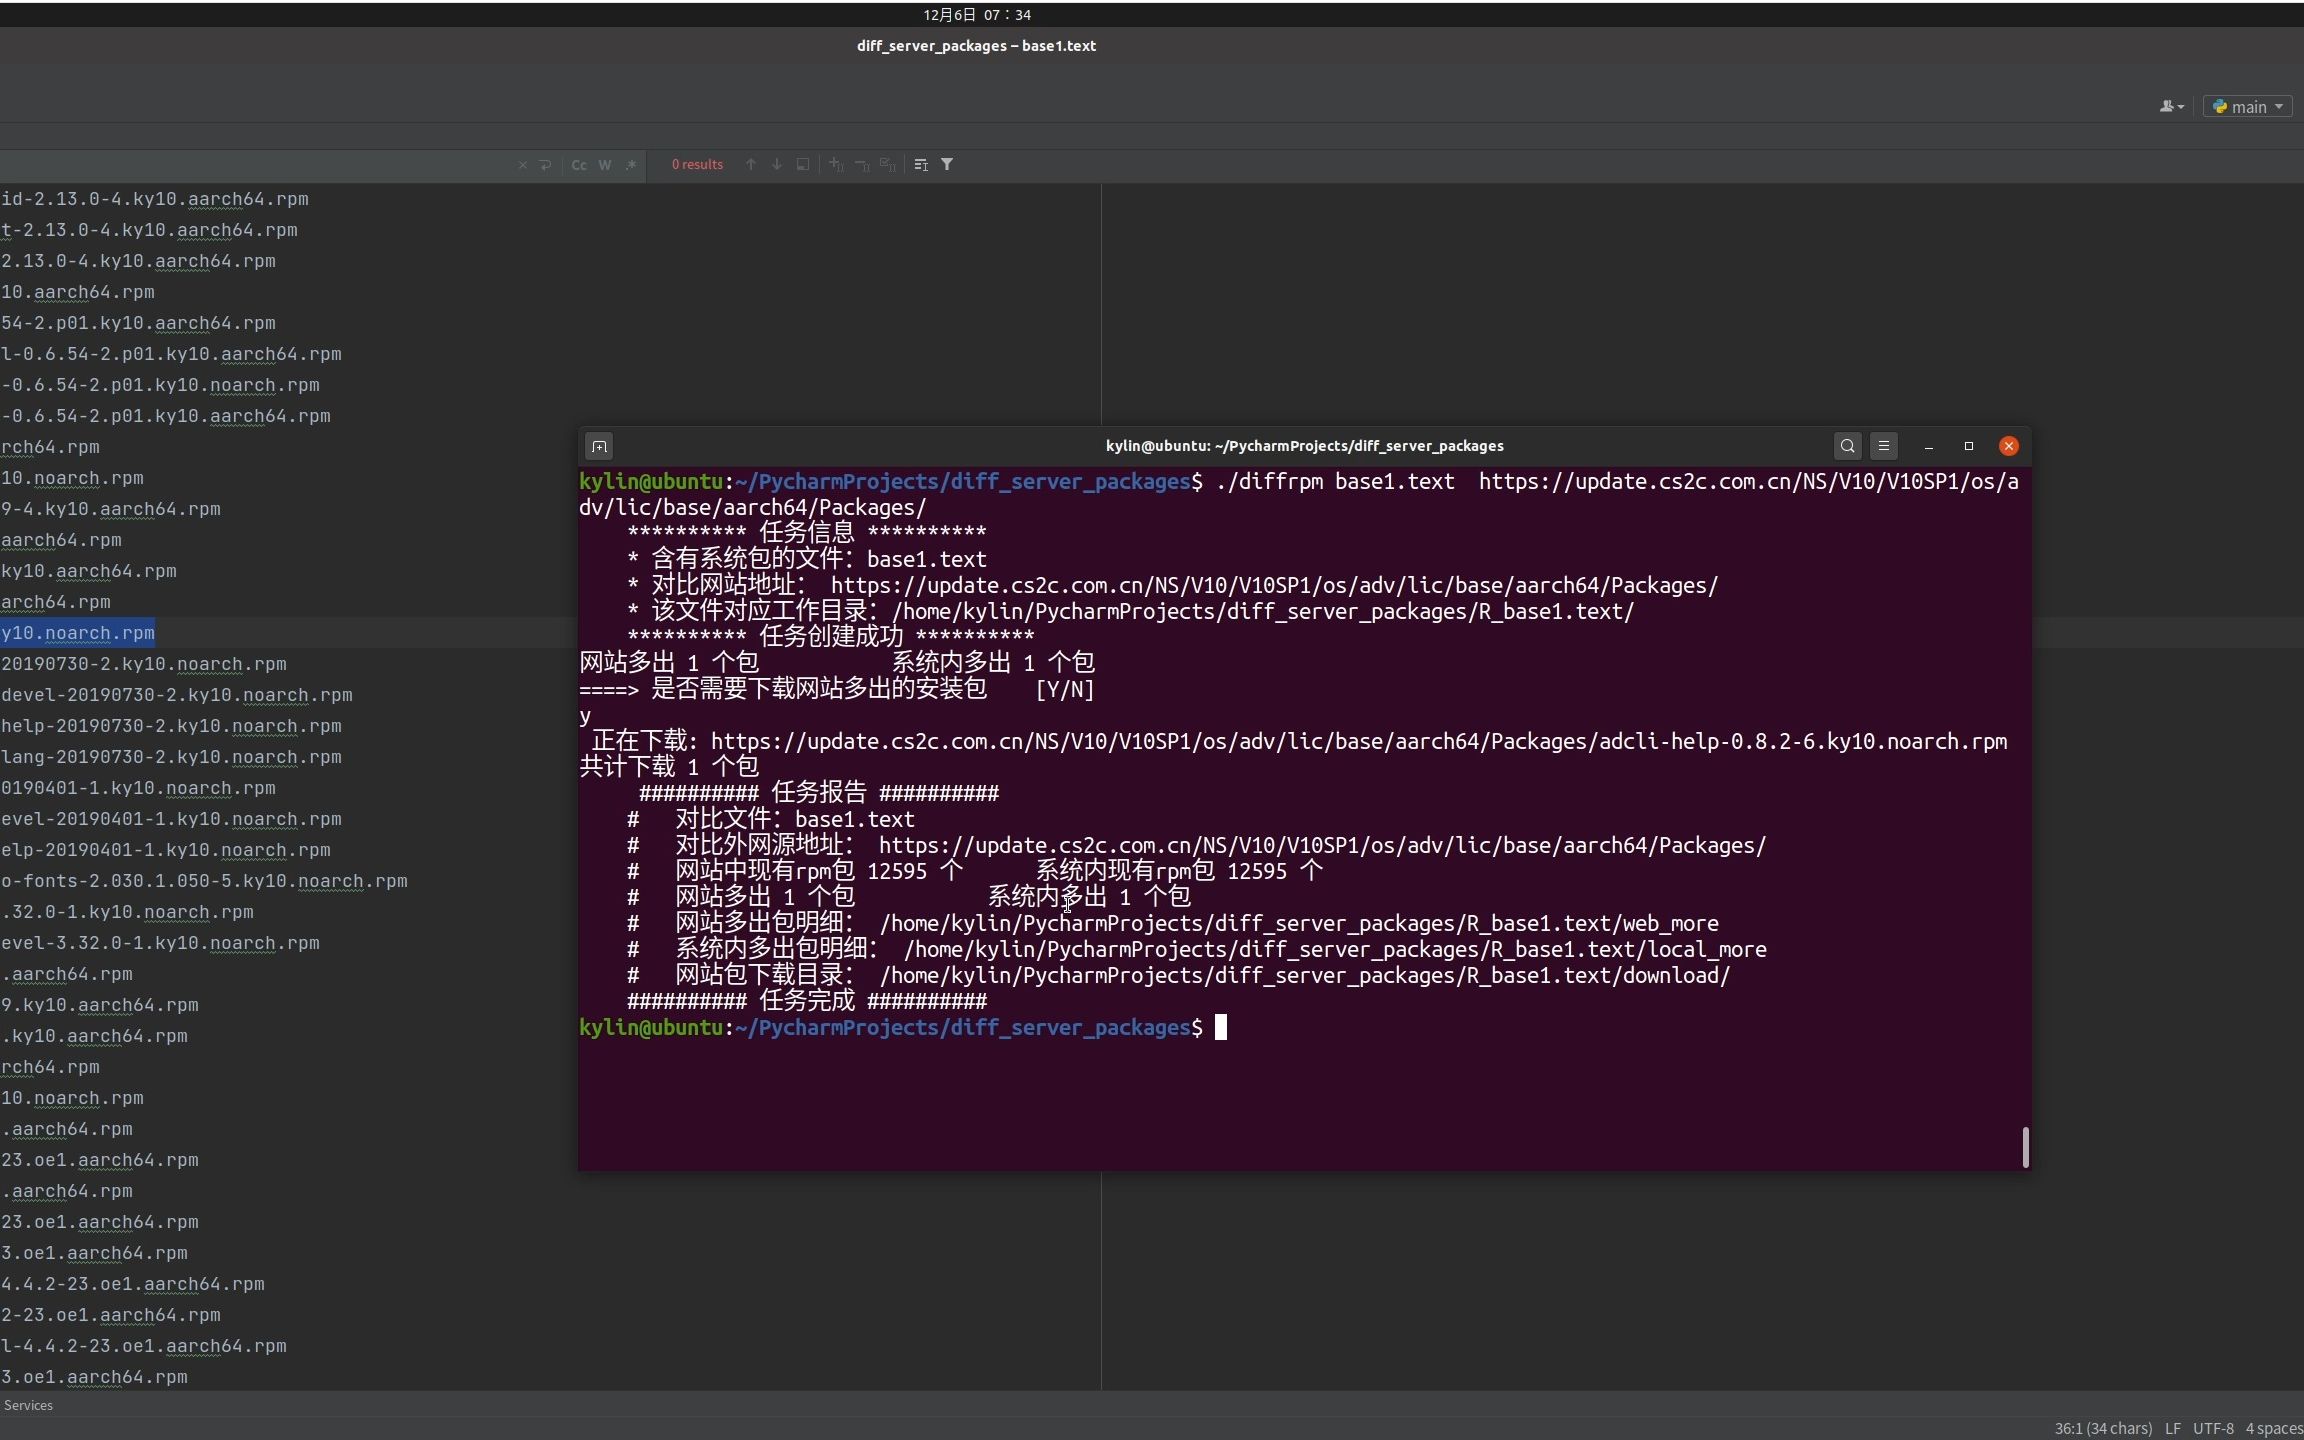Click '任务完成' line in terminal

[x=807, y=1002]
